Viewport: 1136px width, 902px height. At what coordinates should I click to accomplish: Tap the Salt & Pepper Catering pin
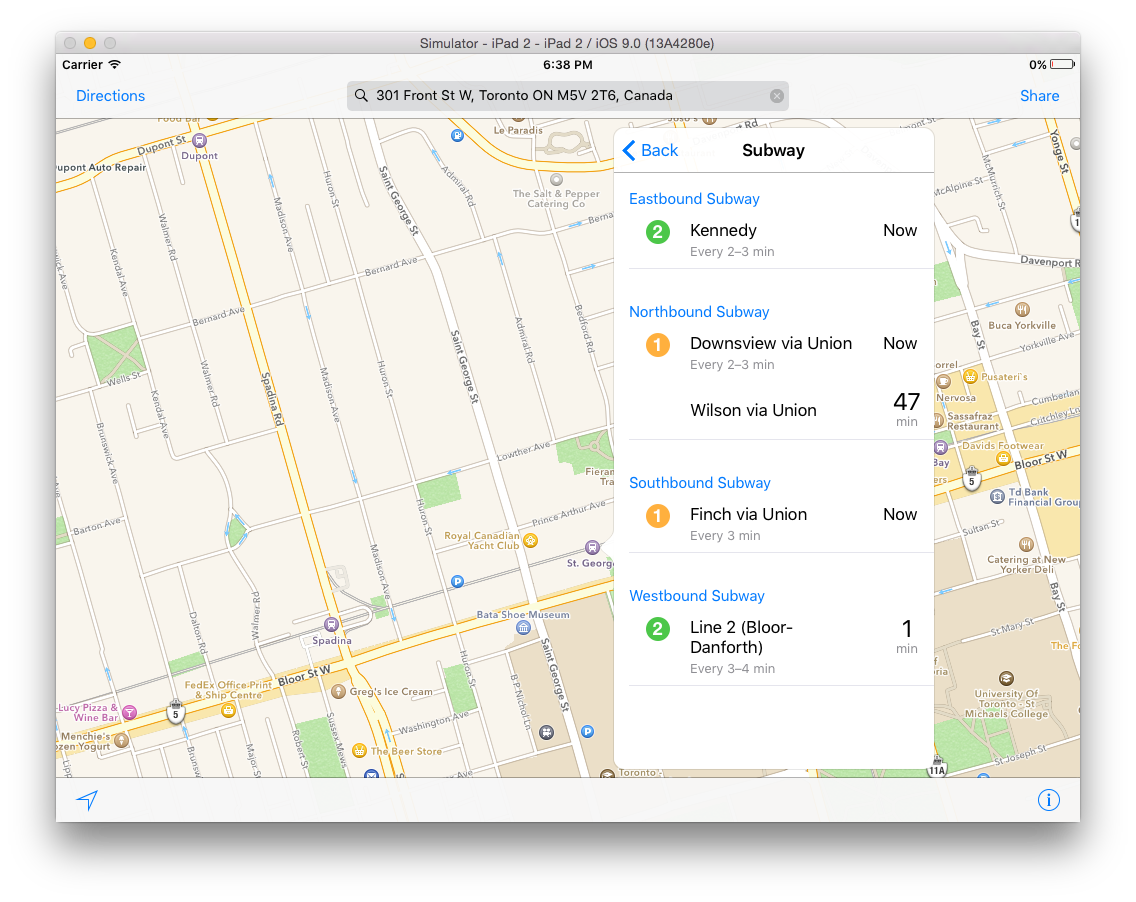click(556, 180)
